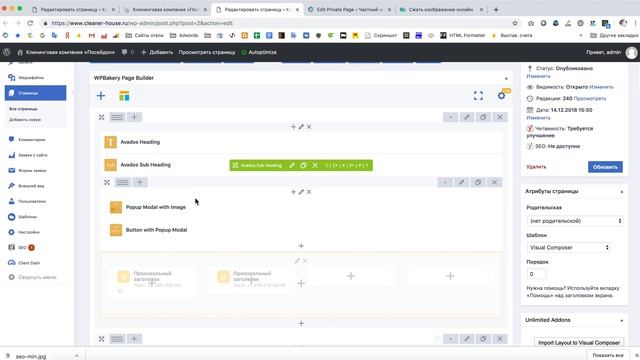The height and width of the screenshot is (360, 640).
Task: Reload the browser page
Action: [x=30, y=23]
